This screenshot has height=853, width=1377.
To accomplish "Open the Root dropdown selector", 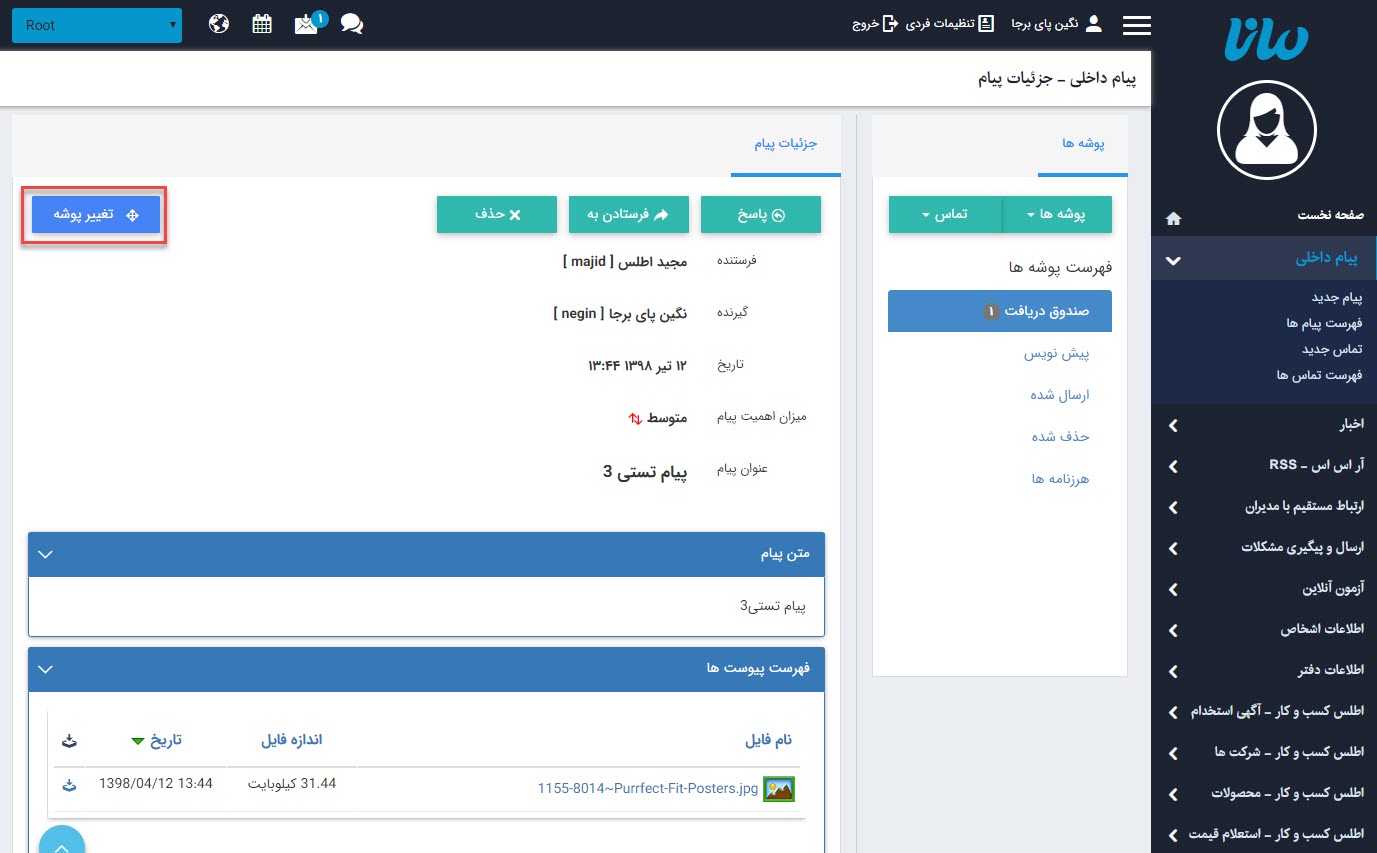I will tap(96, 24).
